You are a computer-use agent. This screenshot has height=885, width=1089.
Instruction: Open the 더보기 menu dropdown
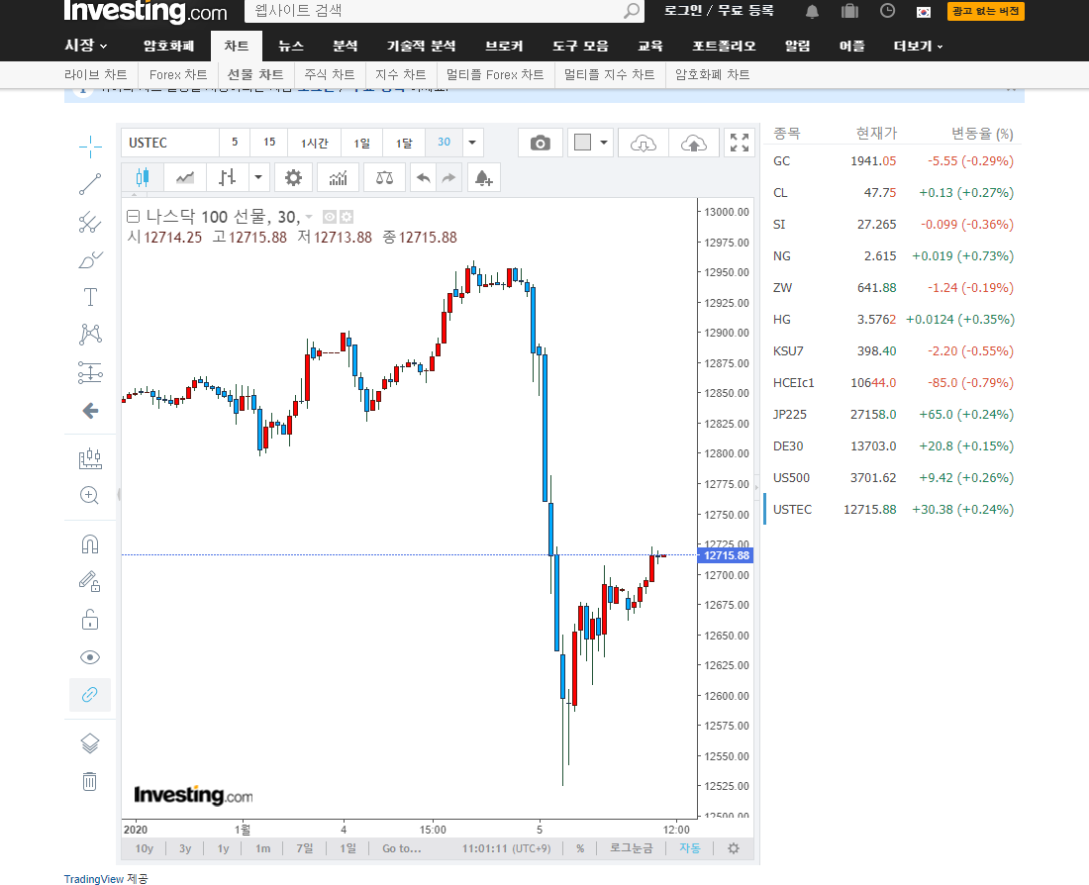pos(918,46)
